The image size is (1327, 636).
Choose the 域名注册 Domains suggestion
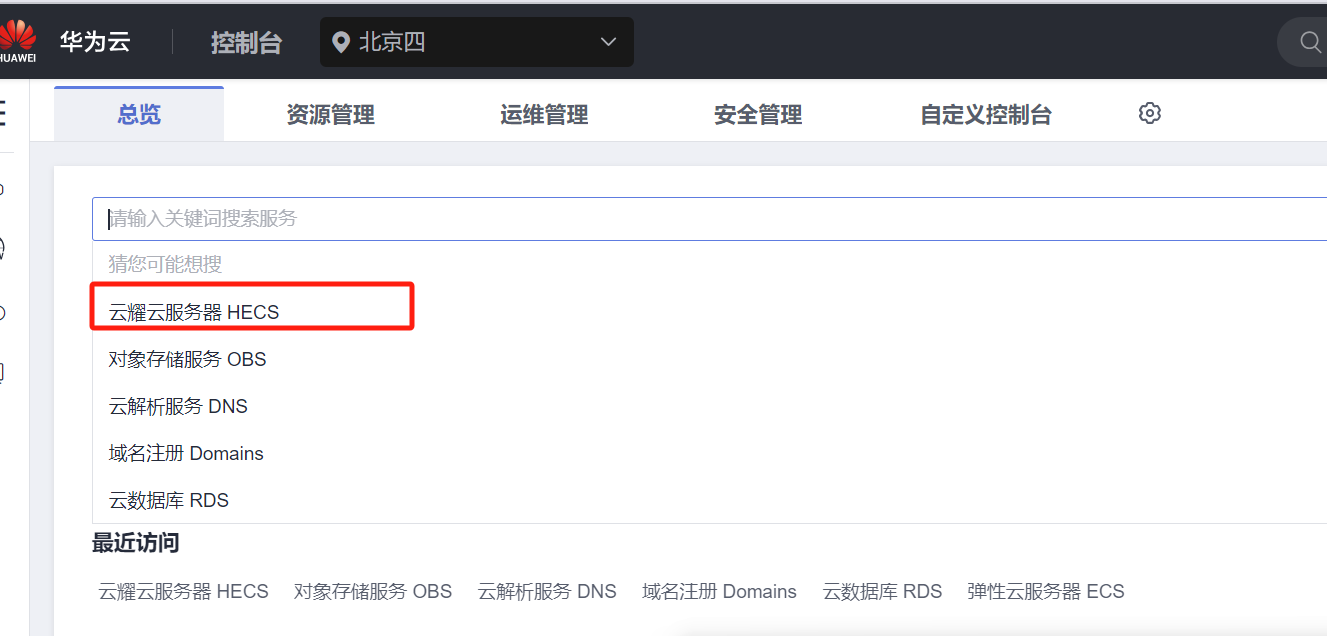coord(186,453)
